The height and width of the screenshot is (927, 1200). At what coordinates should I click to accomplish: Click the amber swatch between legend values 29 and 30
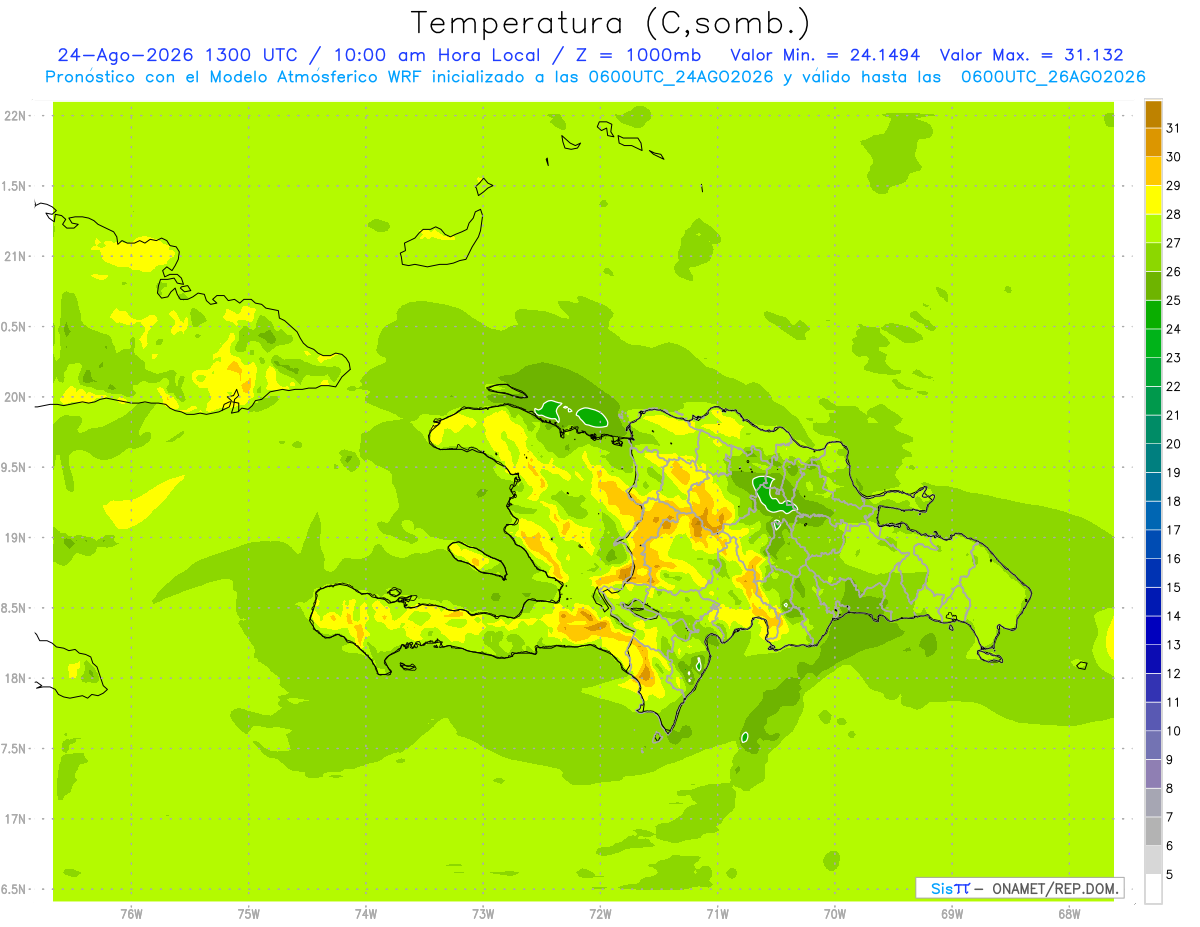1153,171
